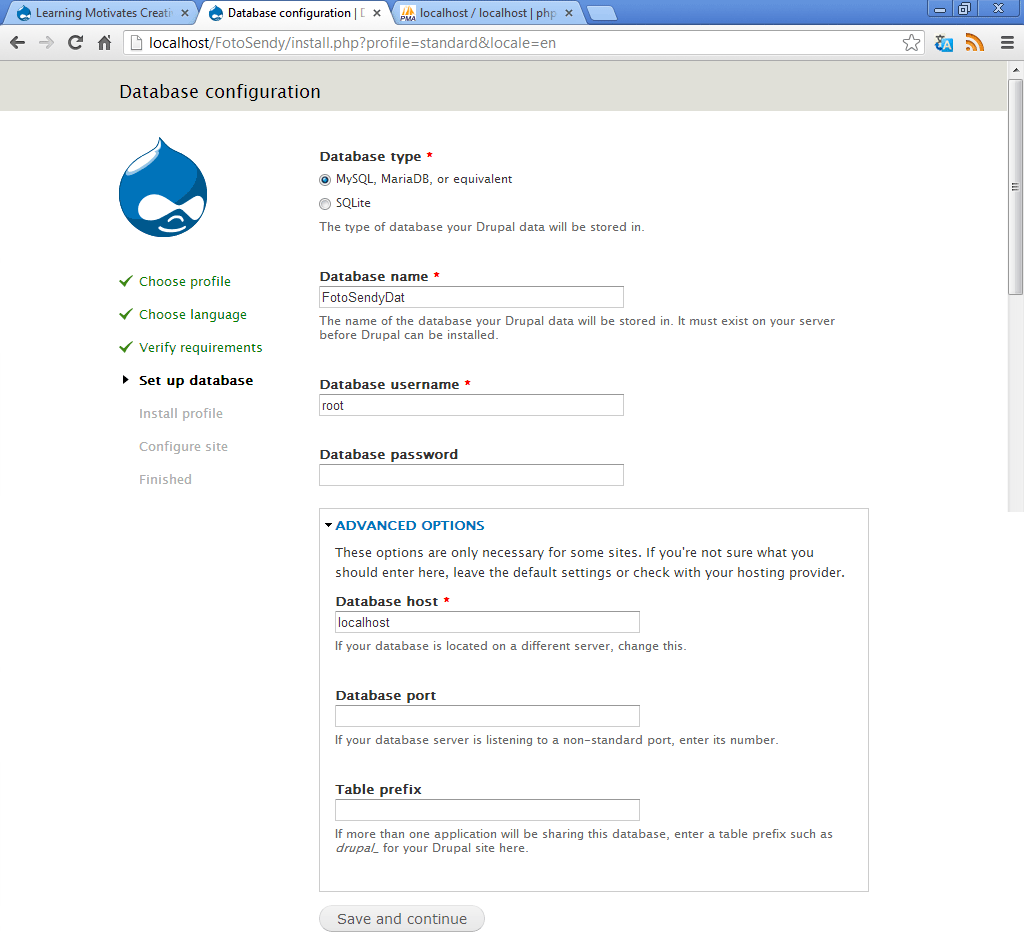Screen dimensions: 1024x936
Task: Focus the Database username field
Action: (472, 405)
